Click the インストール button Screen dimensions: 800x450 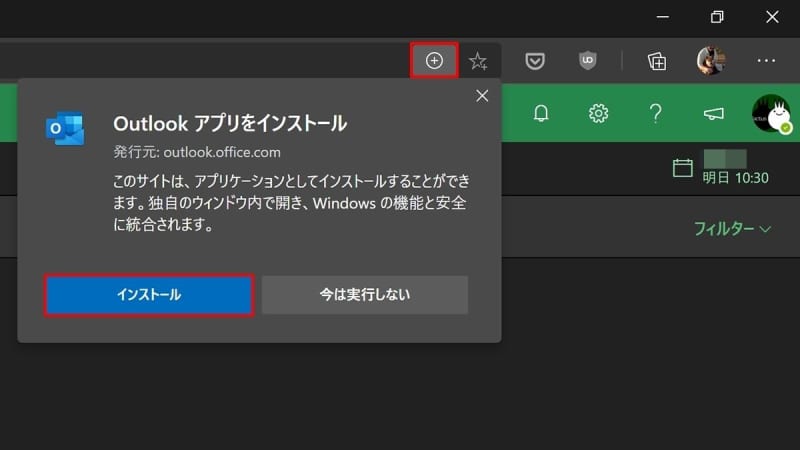149,295
